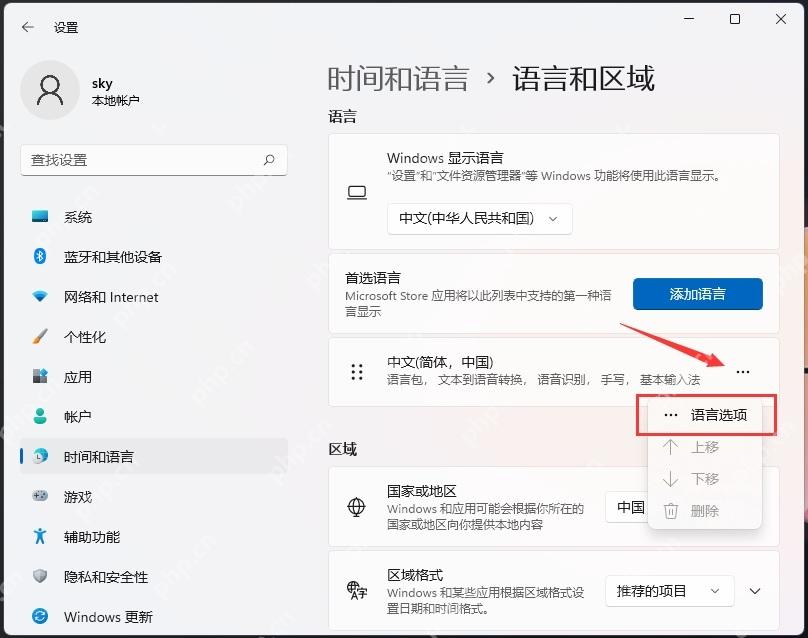Click the 系统 monitor icon
Viewport: 808px width, 638px height.
point(40,216)
